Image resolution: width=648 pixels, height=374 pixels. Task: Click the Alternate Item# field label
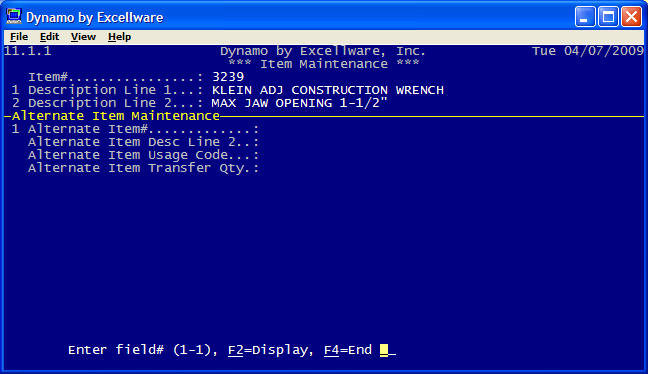tap(143, 129)
